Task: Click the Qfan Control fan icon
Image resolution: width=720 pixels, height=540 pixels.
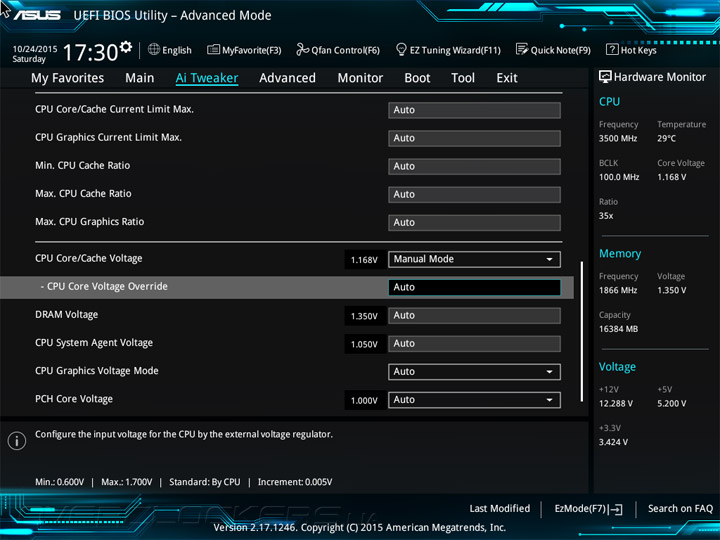Action: [x=302, y=49]
